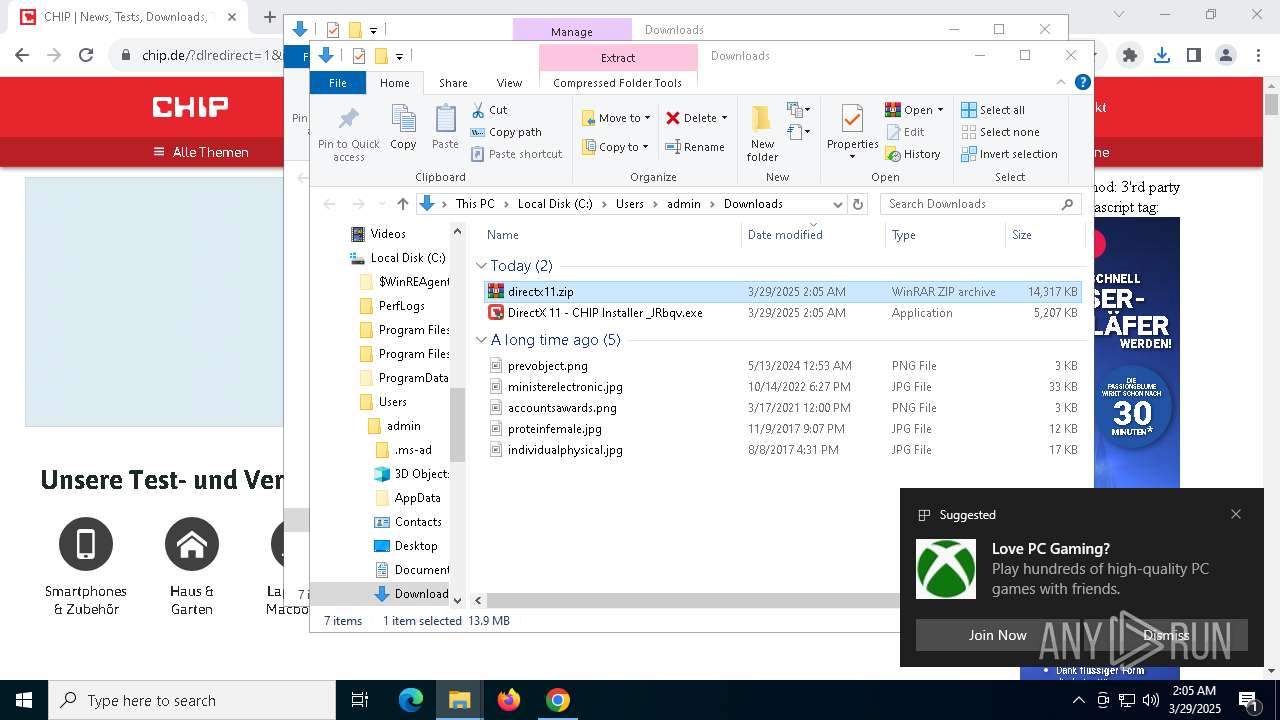The width and height of the screenshot is (1280, 720).
Task: Click Copy path command
Action: click(x=506, y=132)
